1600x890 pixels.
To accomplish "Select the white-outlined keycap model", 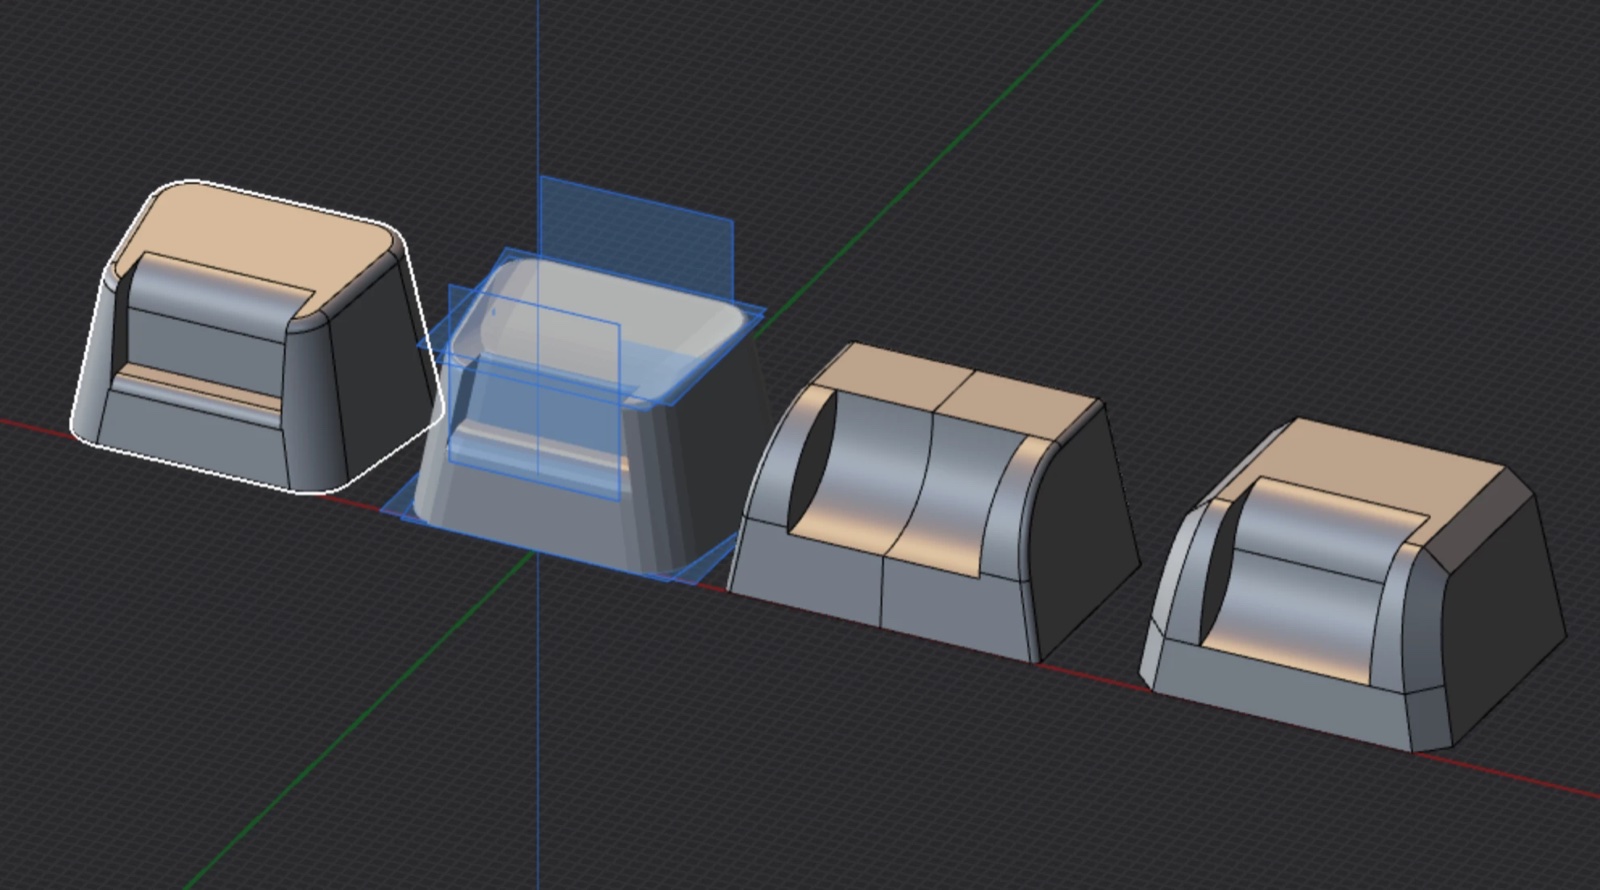I will 255,336.
